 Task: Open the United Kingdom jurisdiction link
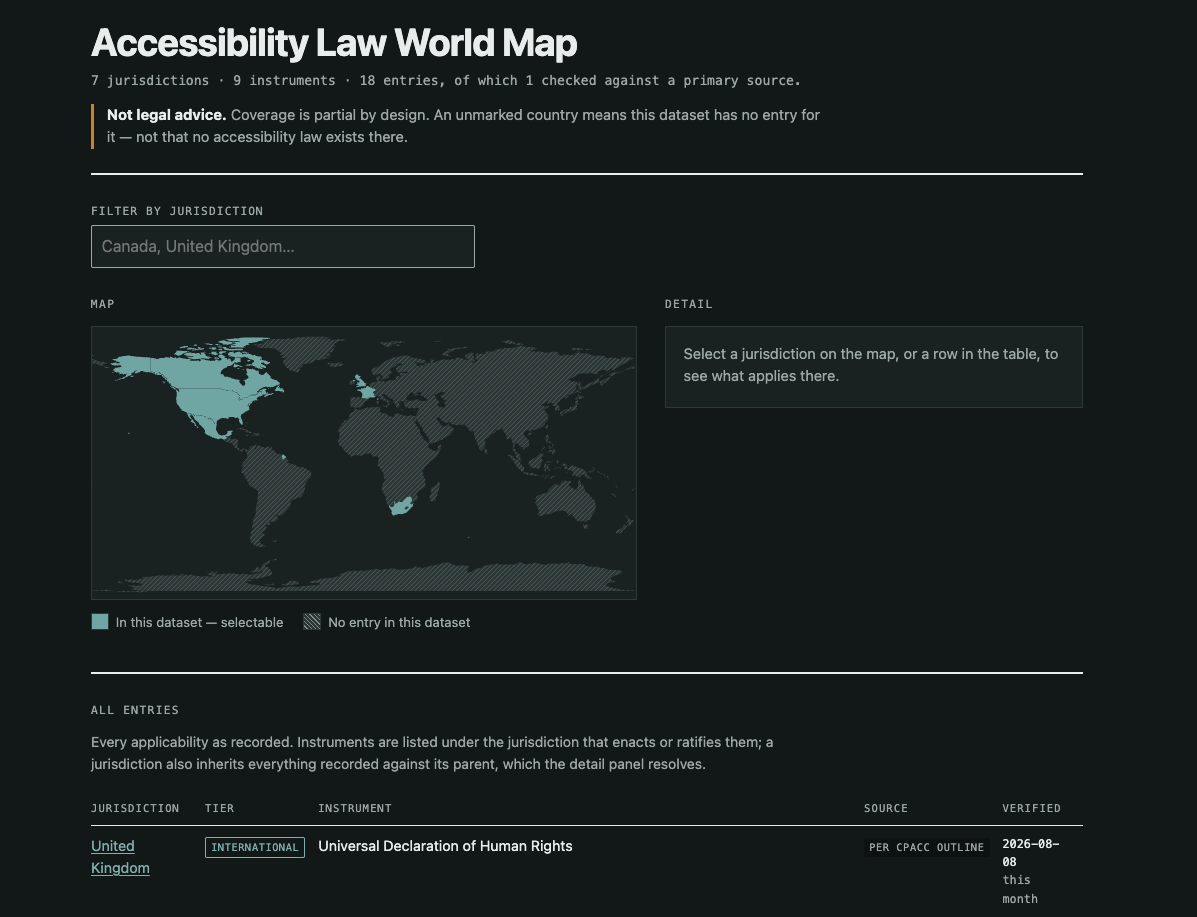pos(120,857)
